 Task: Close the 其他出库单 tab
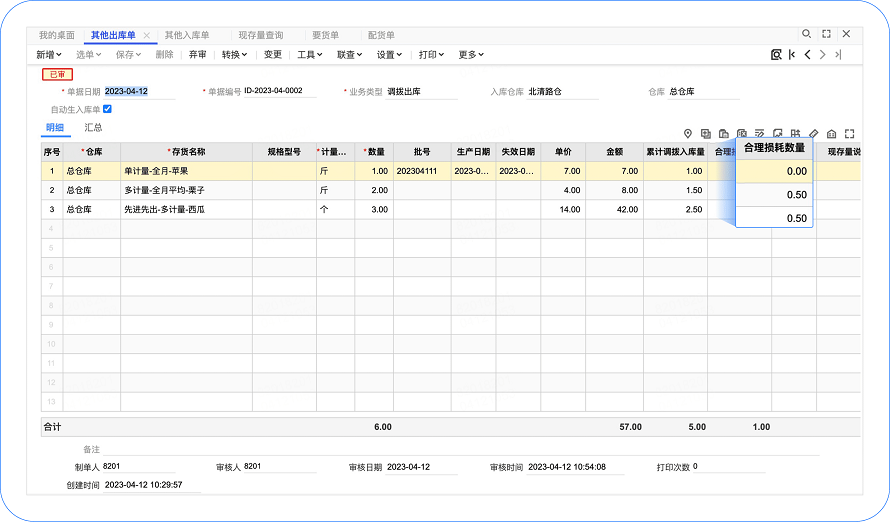click(x=147, y=35)
